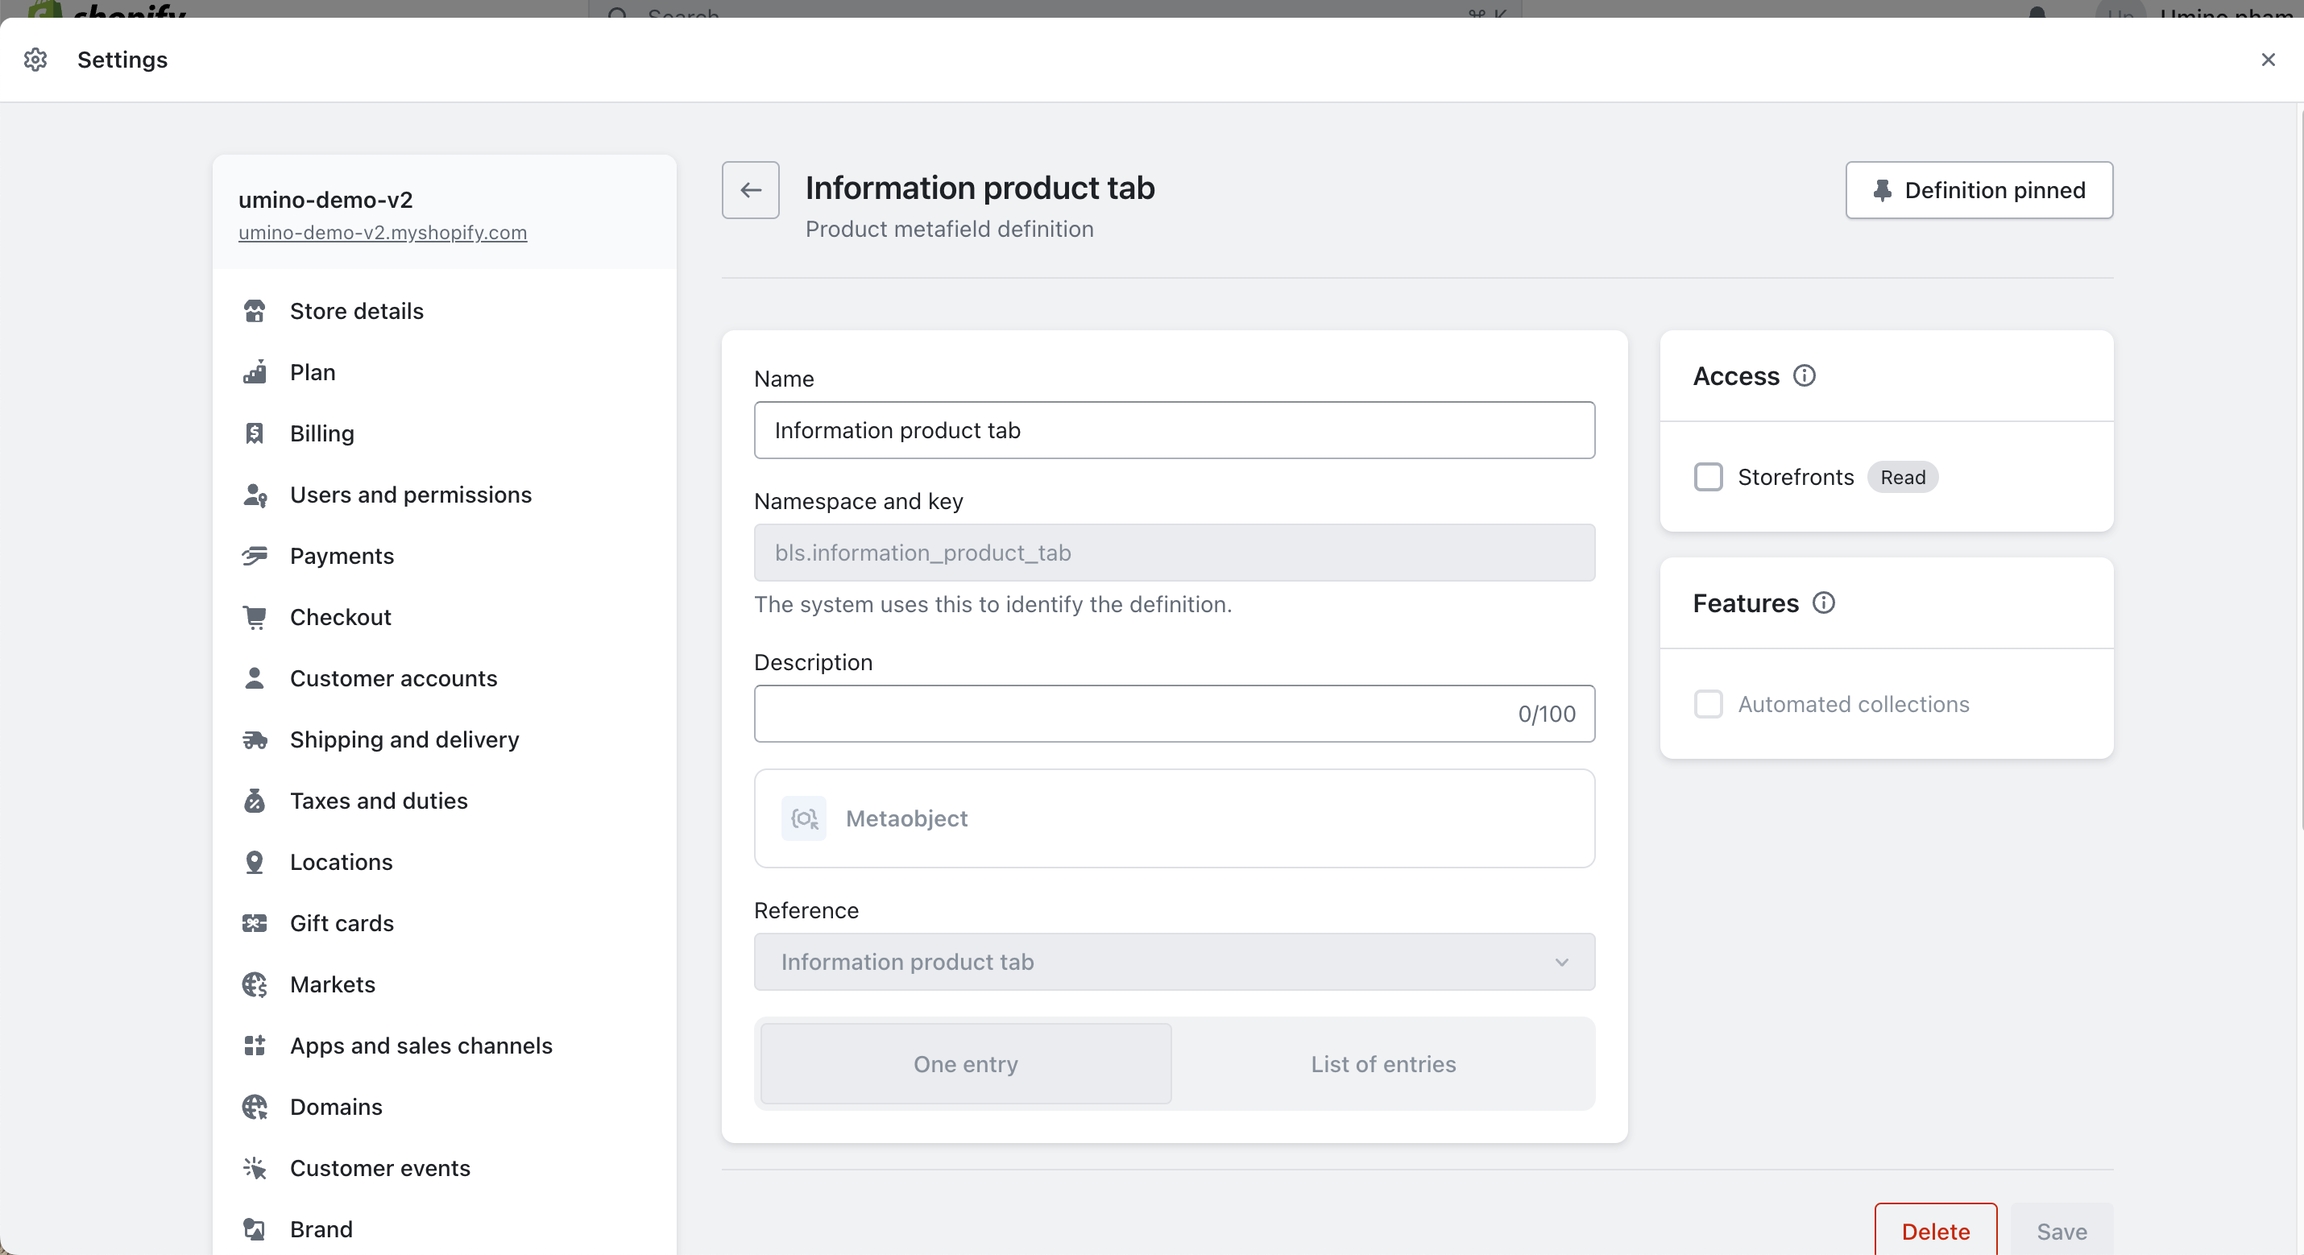Open the Reference dropdown

click(1174, 962)
